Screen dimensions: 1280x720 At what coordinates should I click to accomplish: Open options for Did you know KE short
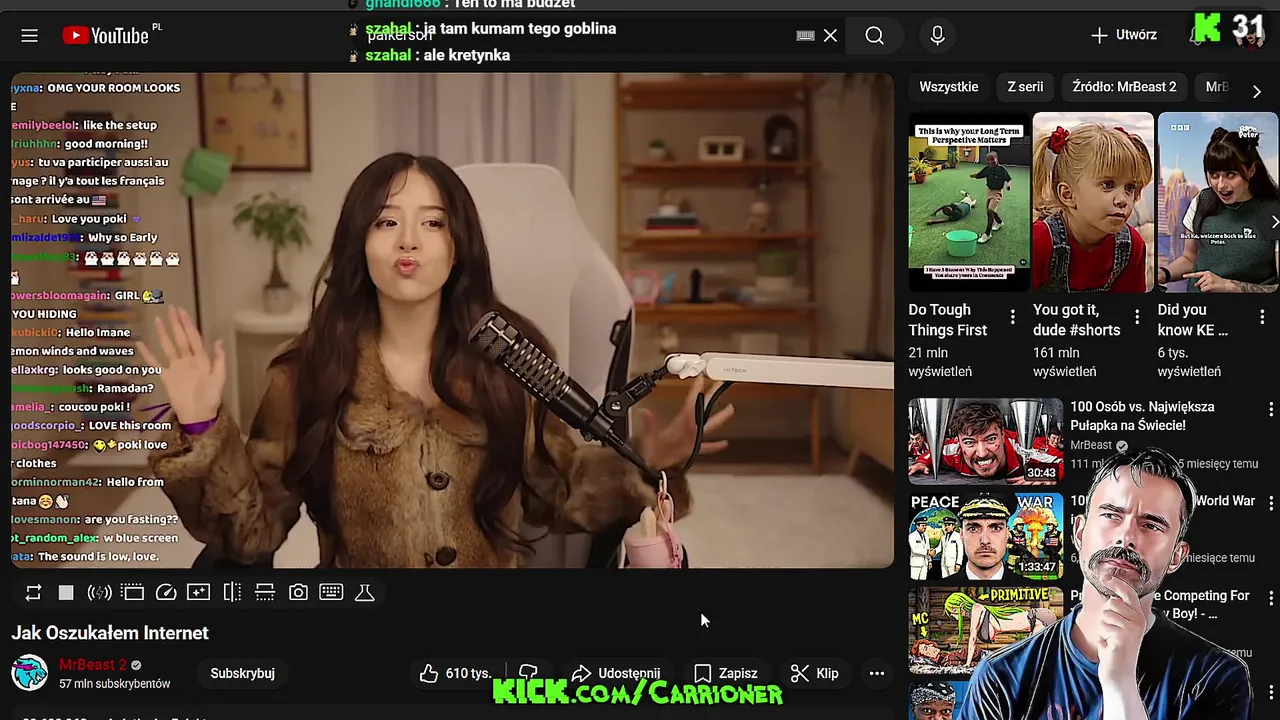[1262, 317]
